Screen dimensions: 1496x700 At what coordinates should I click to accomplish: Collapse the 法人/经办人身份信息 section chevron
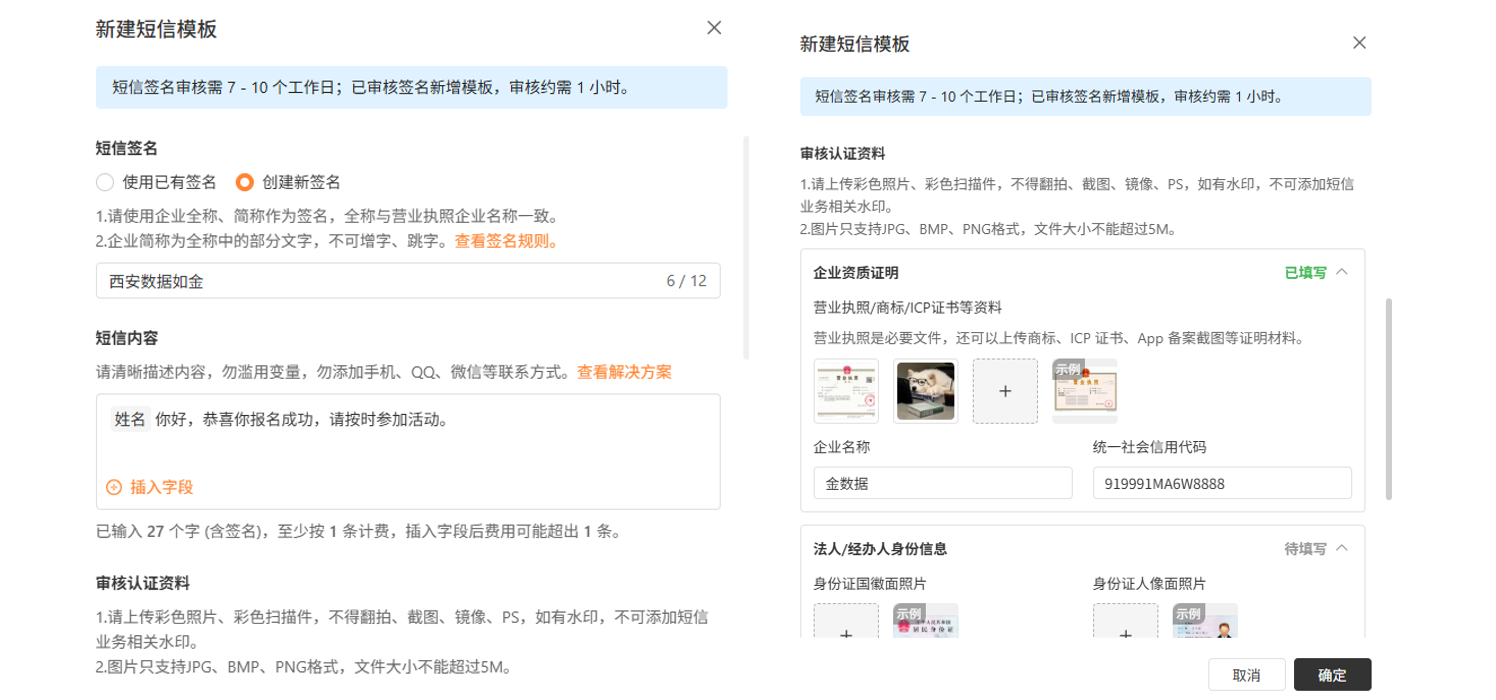coord(1342,548)
